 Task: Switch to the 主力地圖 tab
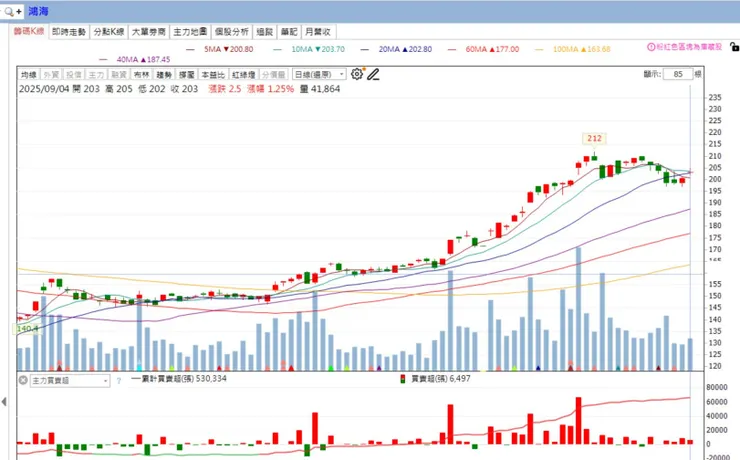(x=190, y=32)
